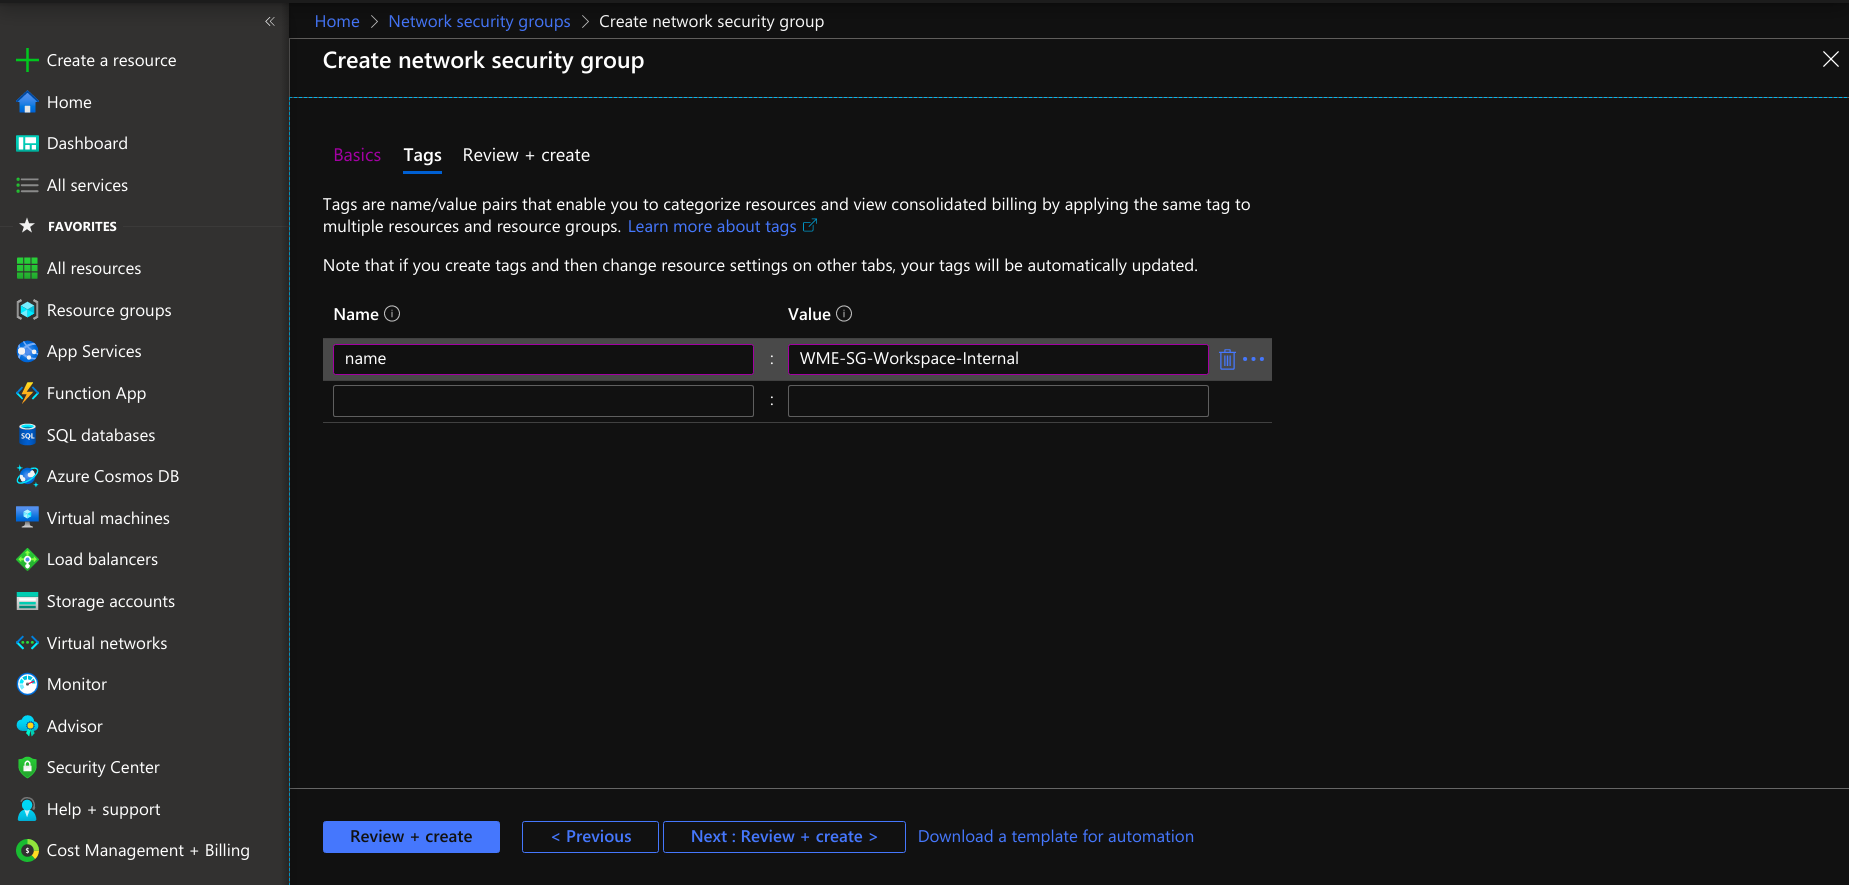Screen dimensions: 1849x885
Task: Collapse the left sidebar menu
Action: (x=269, y=21)
